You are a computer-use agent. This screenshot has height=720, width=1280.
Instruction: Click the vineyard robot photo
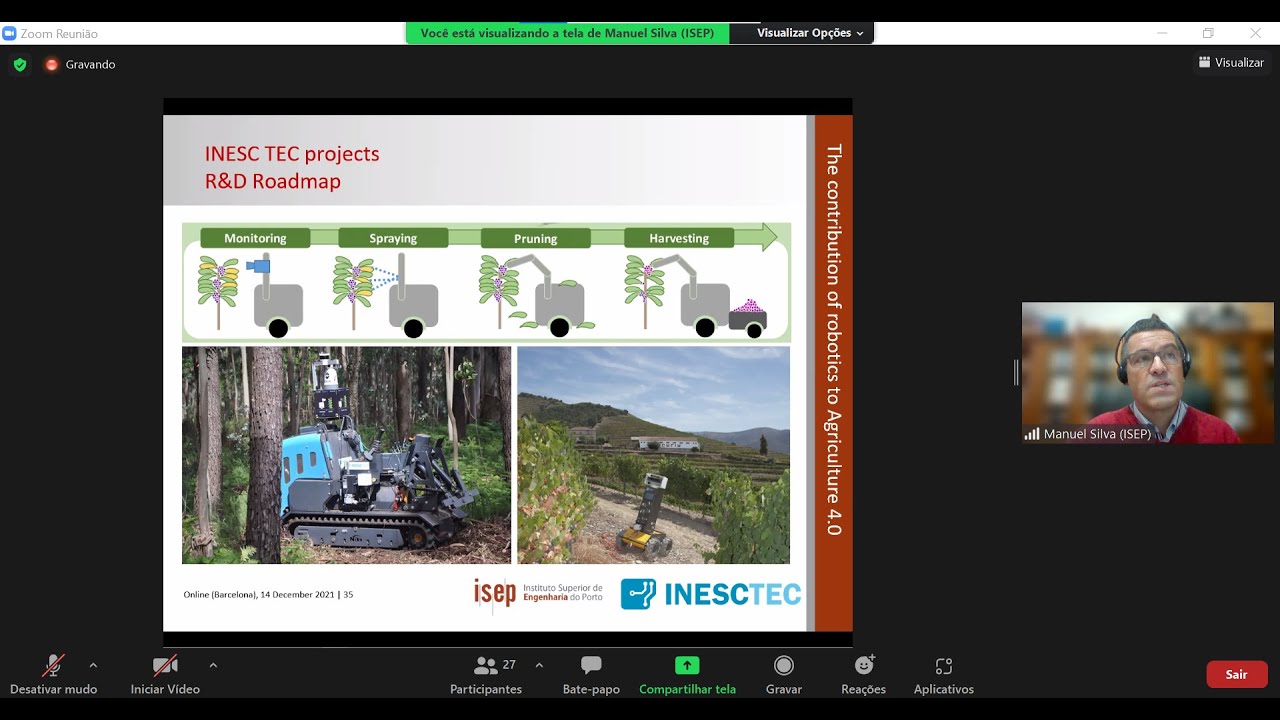point(653,455)
